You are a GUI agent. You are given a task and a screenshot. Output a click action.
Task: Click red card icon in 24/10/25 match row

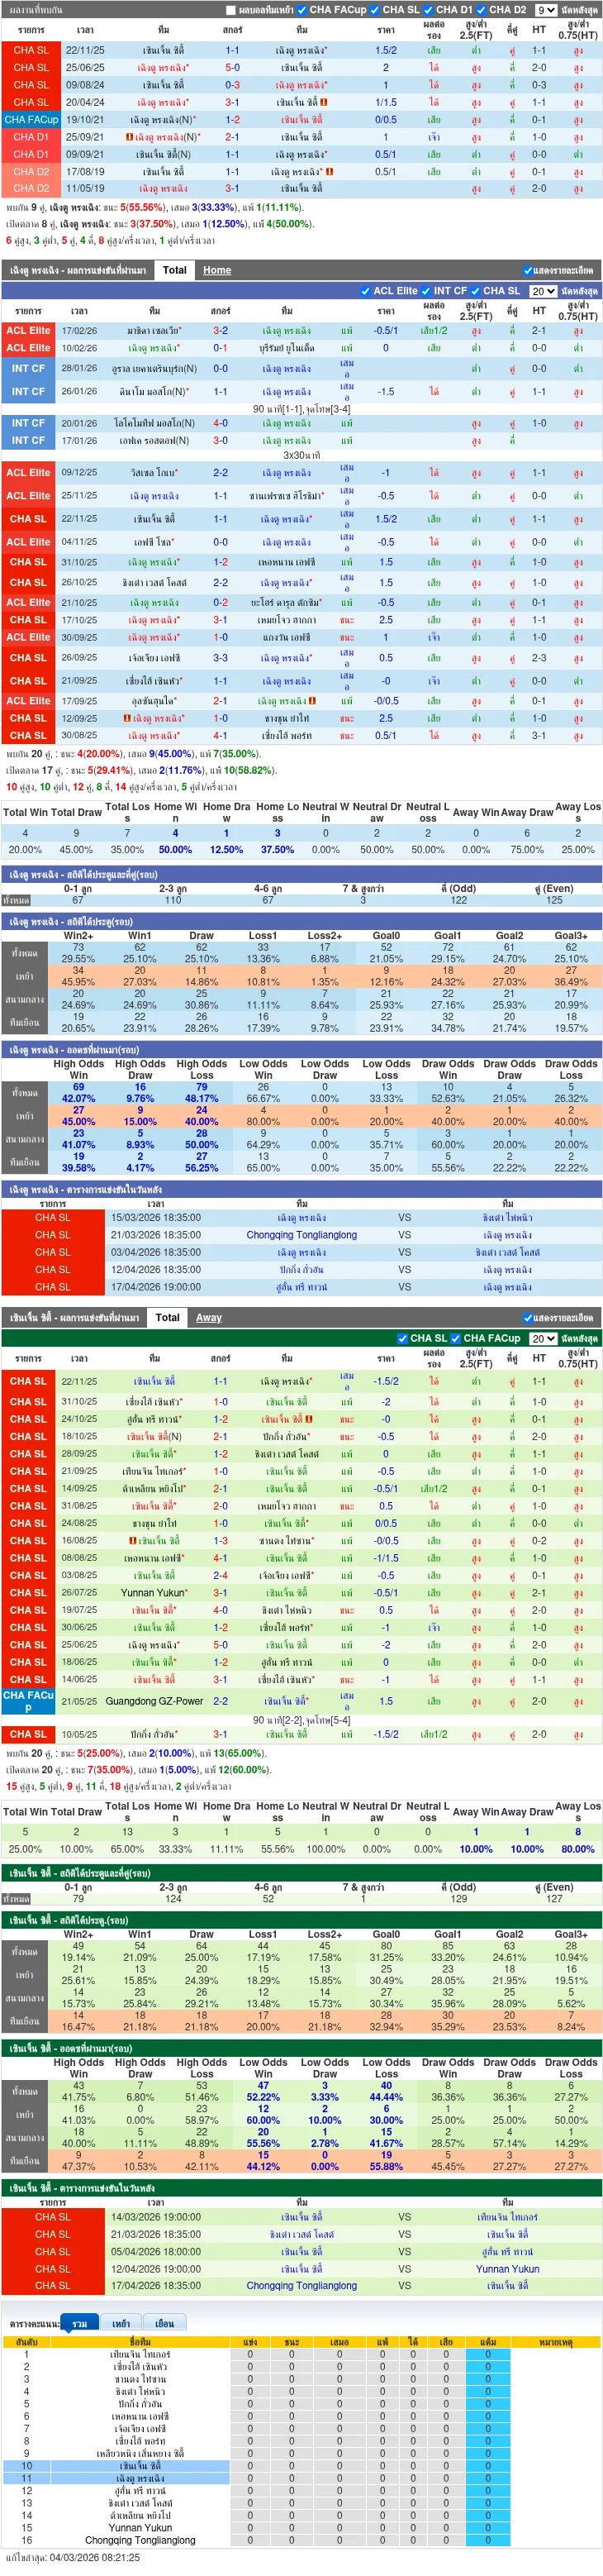(x=310, y=1419)
